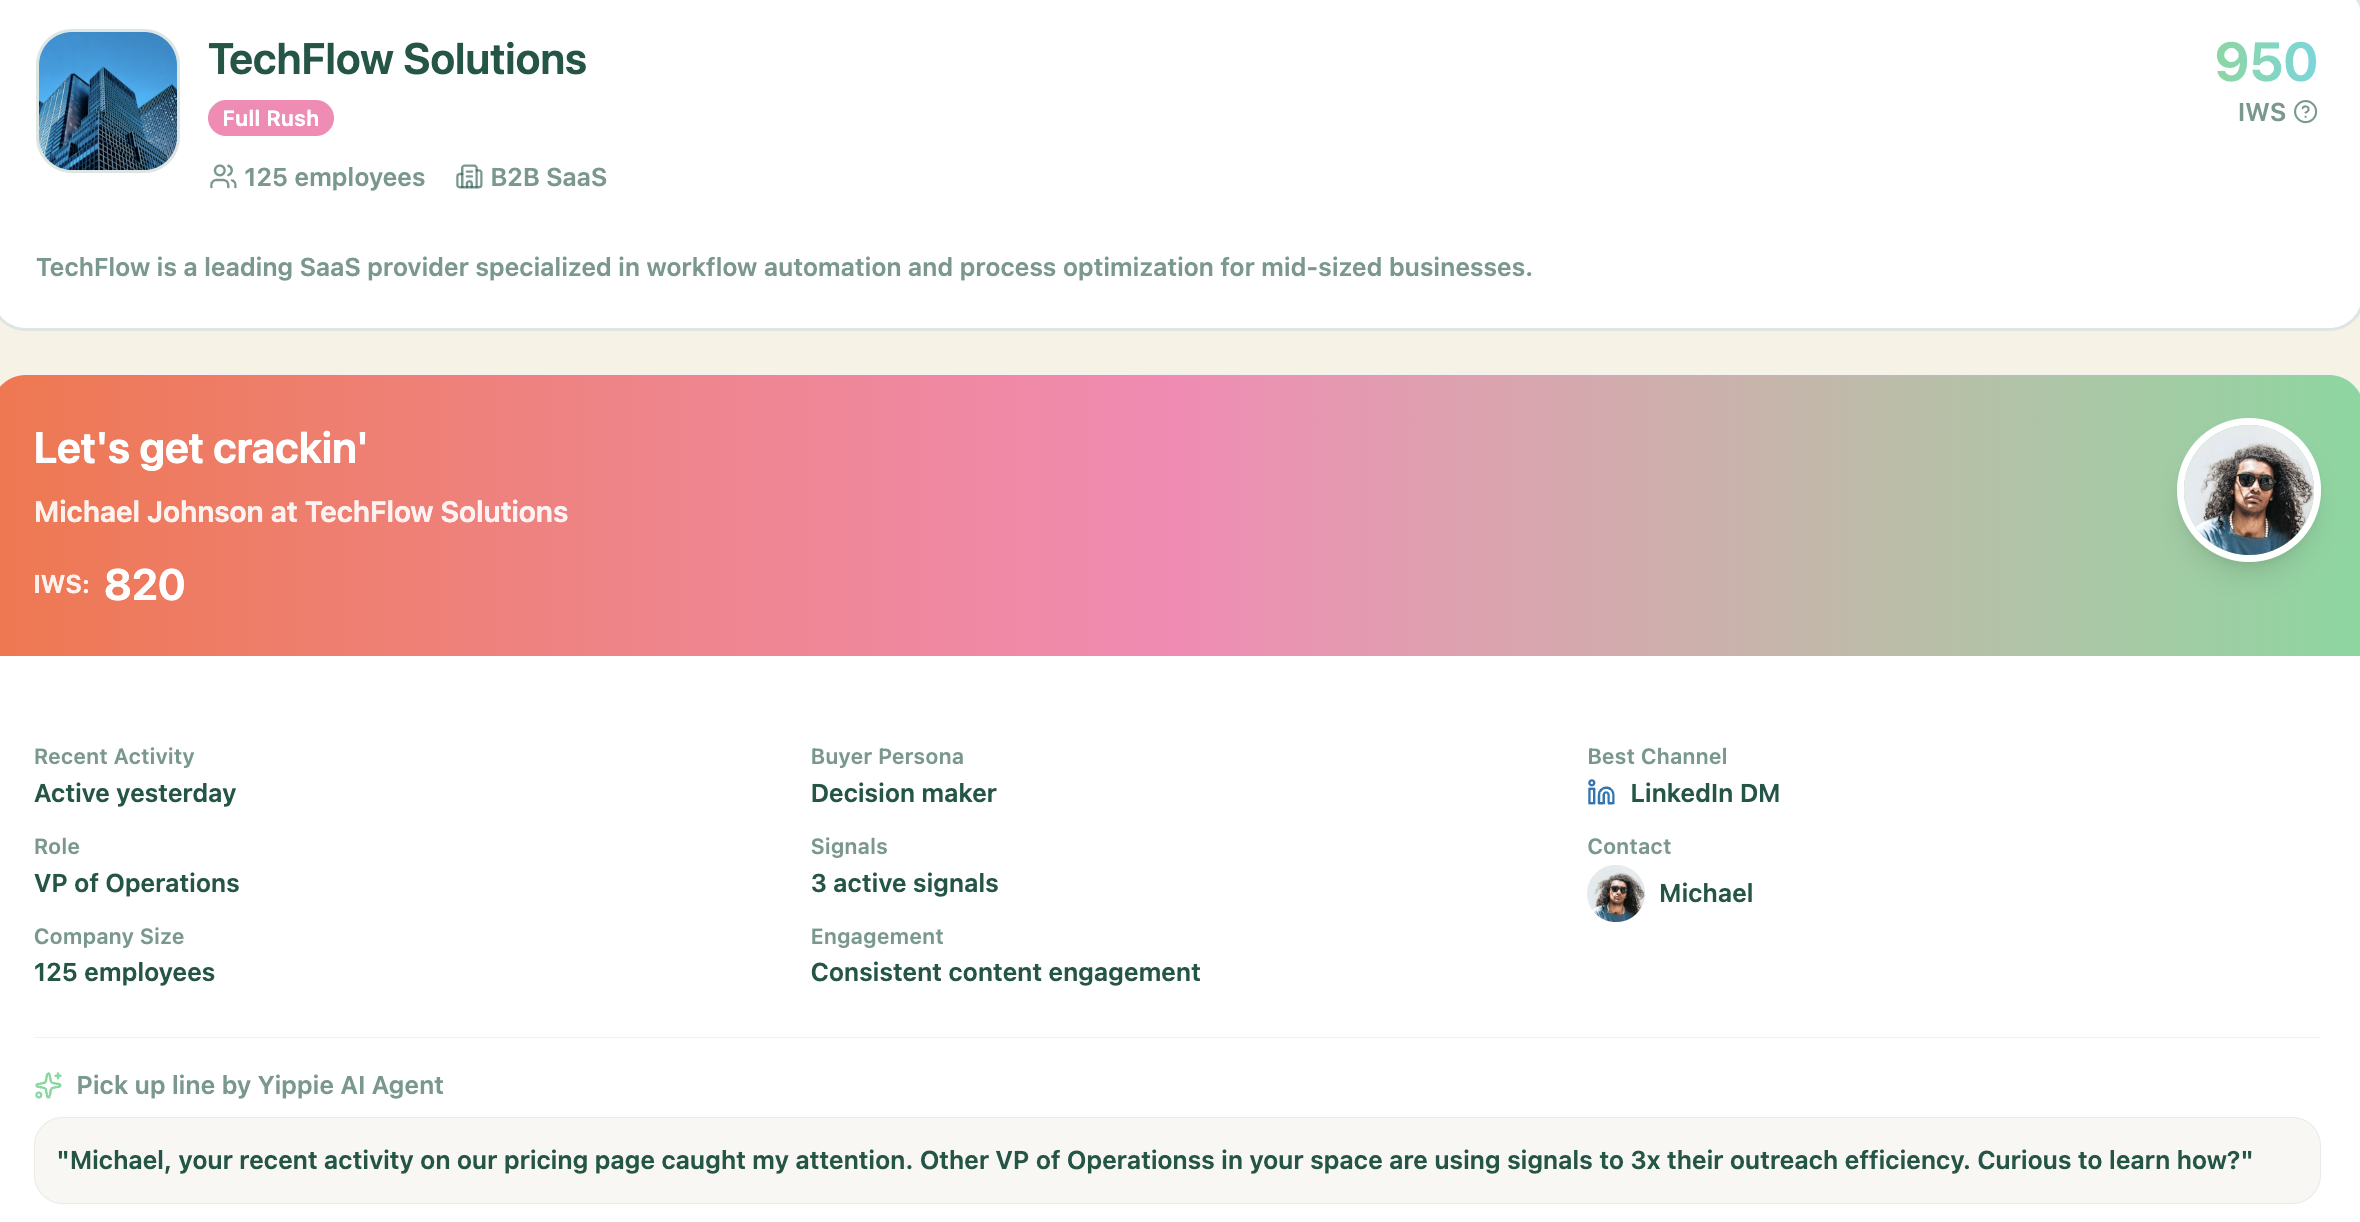Click the sparkle icon beside Pick up line
2360x1222 pixels.
[48, 1085]
